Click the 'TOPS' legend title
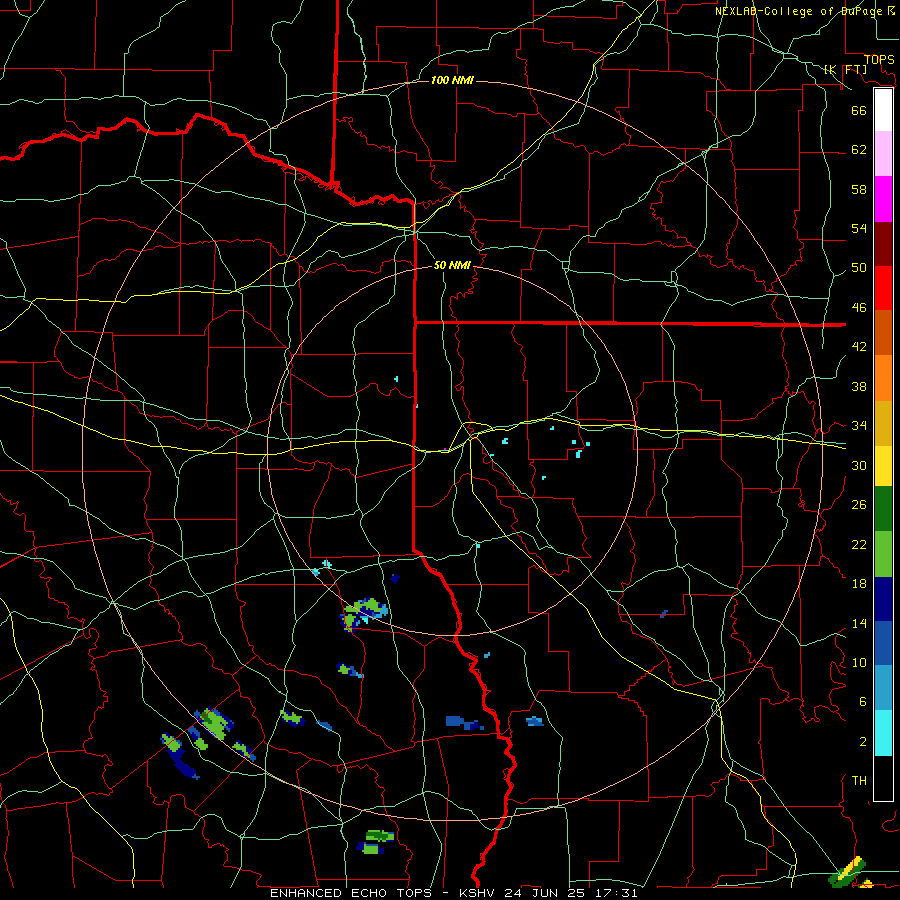This screenshot has height=900, width=900. [x=879, y=60]
